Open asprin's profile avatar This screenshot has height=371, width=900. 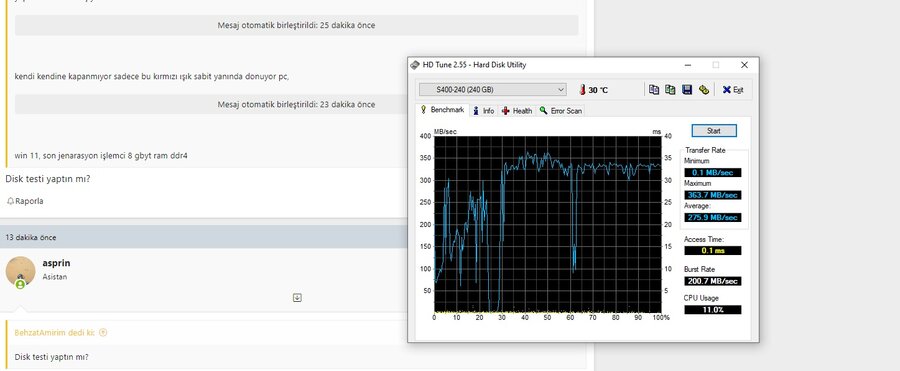tap(20, 271)
